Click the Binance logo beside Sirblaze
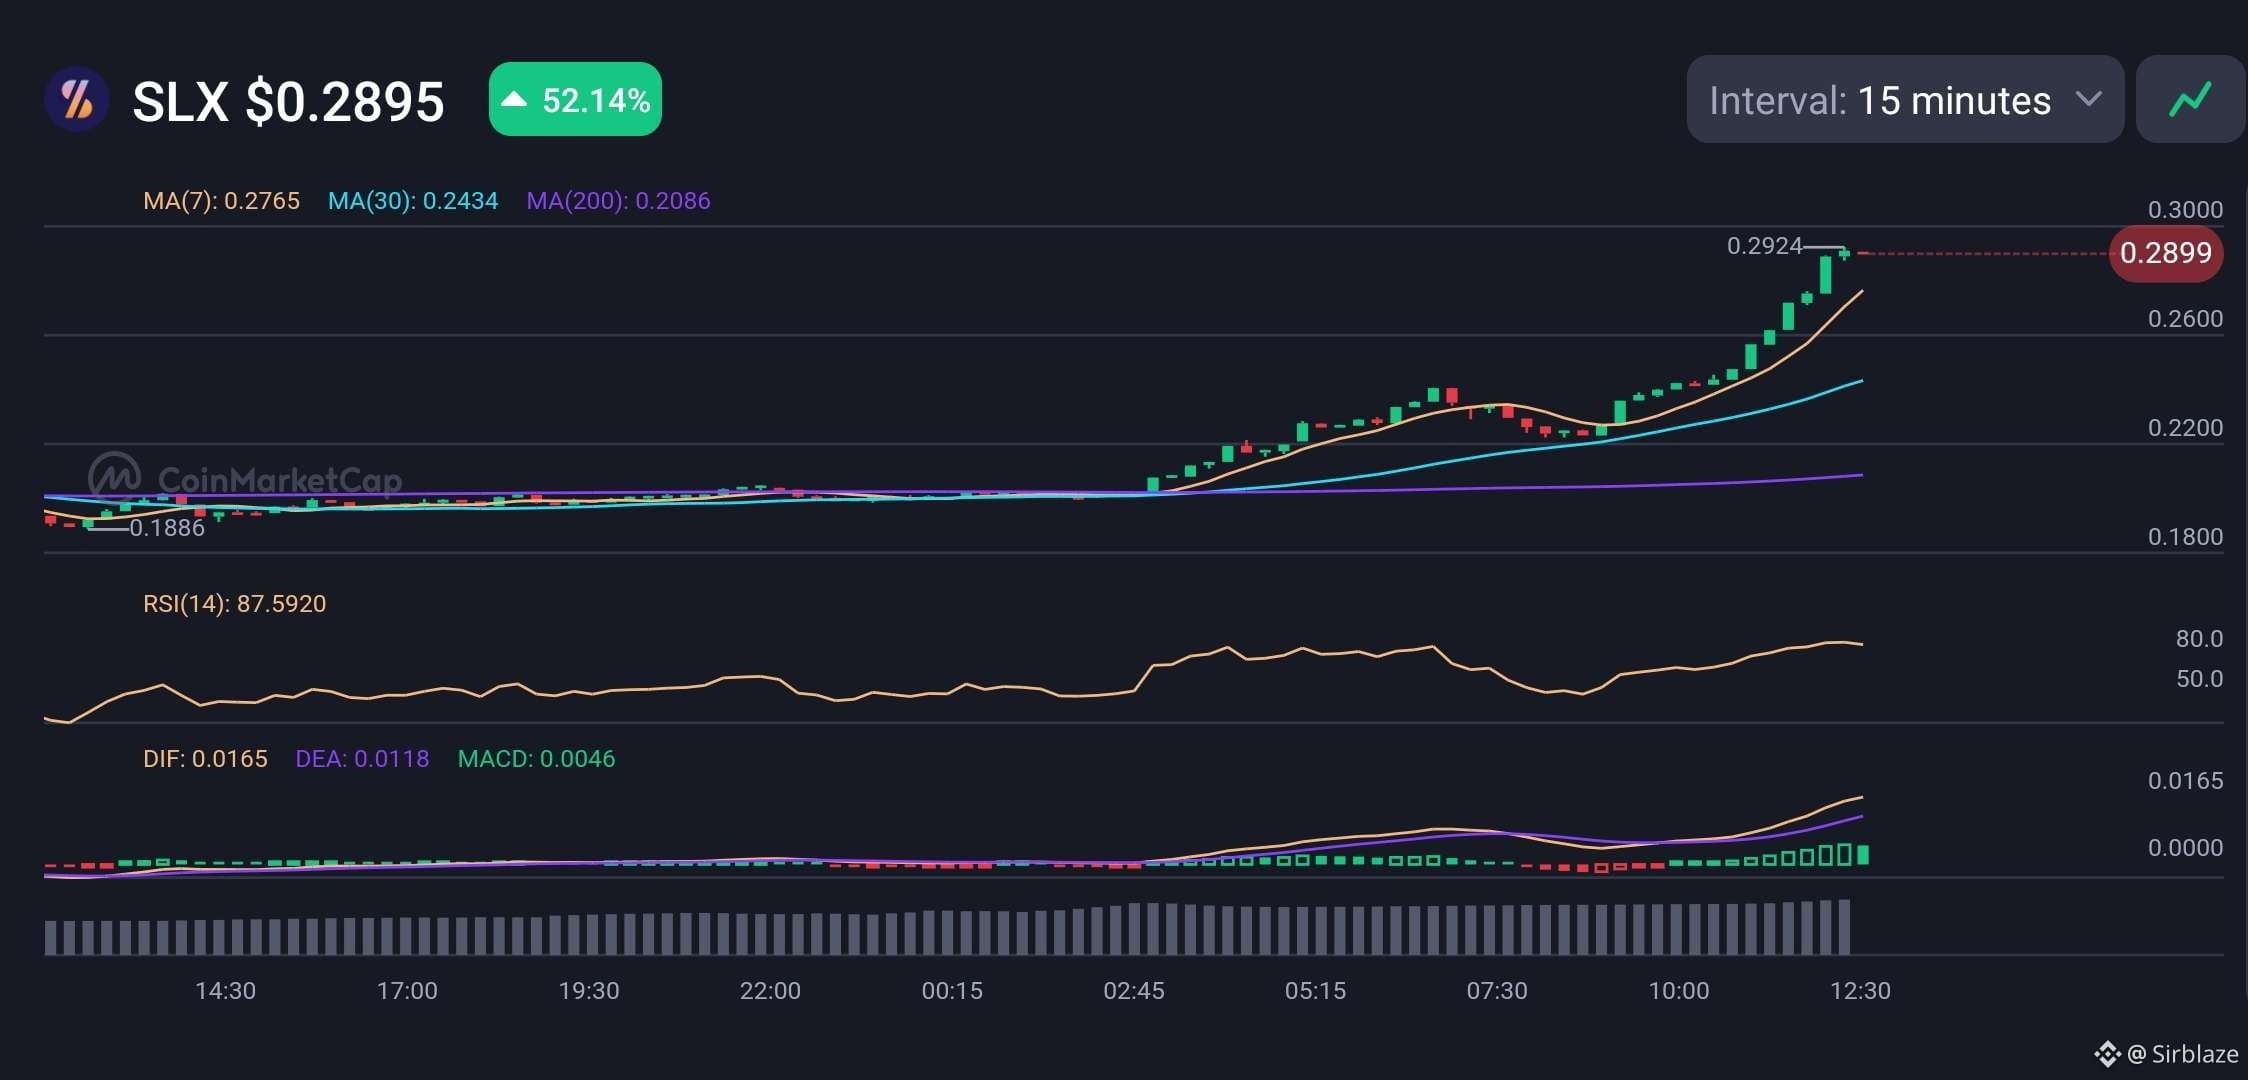This screenshot has width=2248, height=1080. point(2108,1054)
